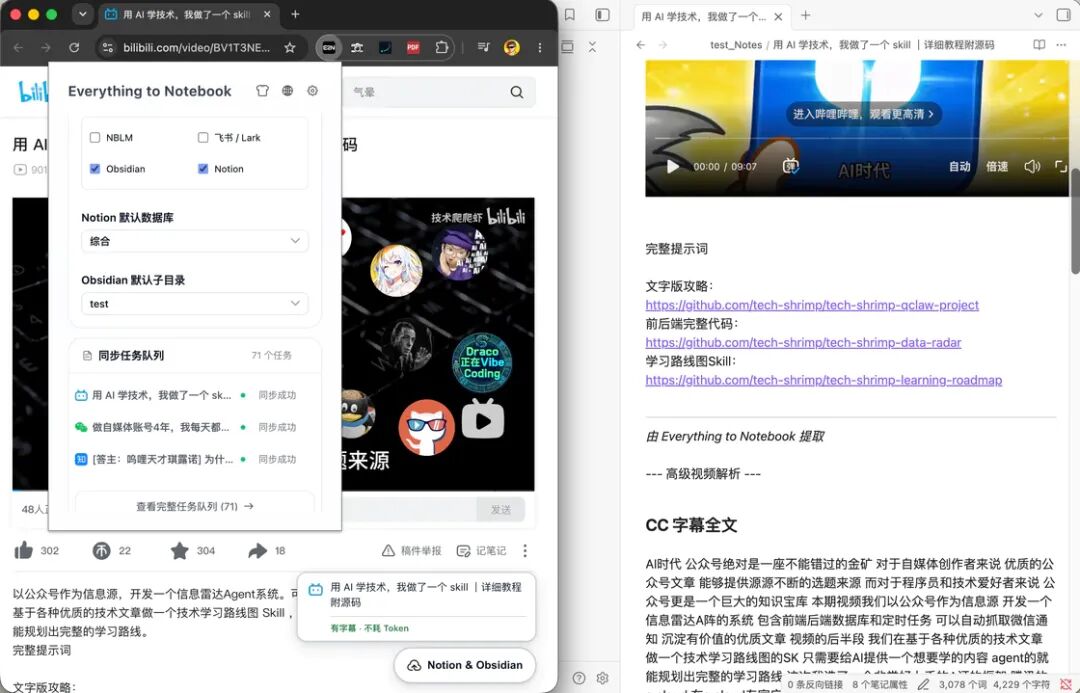Open the Chrome extensions puzzle icon
The image size is (1080, 693).
pos(442,48)
